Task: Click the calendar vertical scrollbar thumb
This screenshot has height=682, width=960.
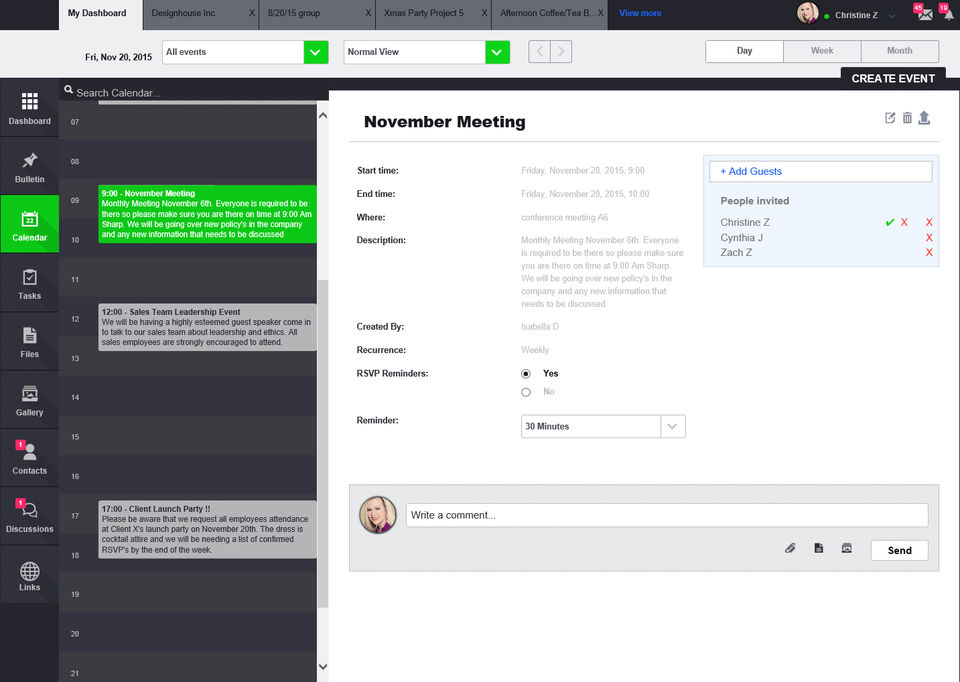Action: pos(323,444)
